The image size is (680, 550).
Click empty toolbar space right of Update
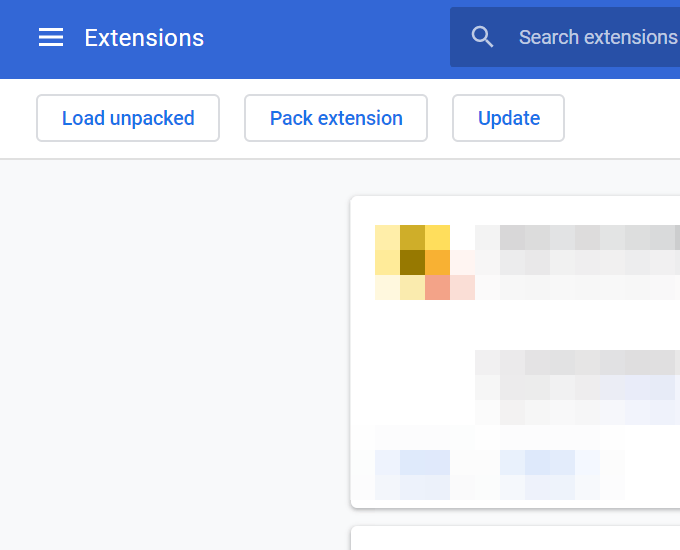[620, 118]
